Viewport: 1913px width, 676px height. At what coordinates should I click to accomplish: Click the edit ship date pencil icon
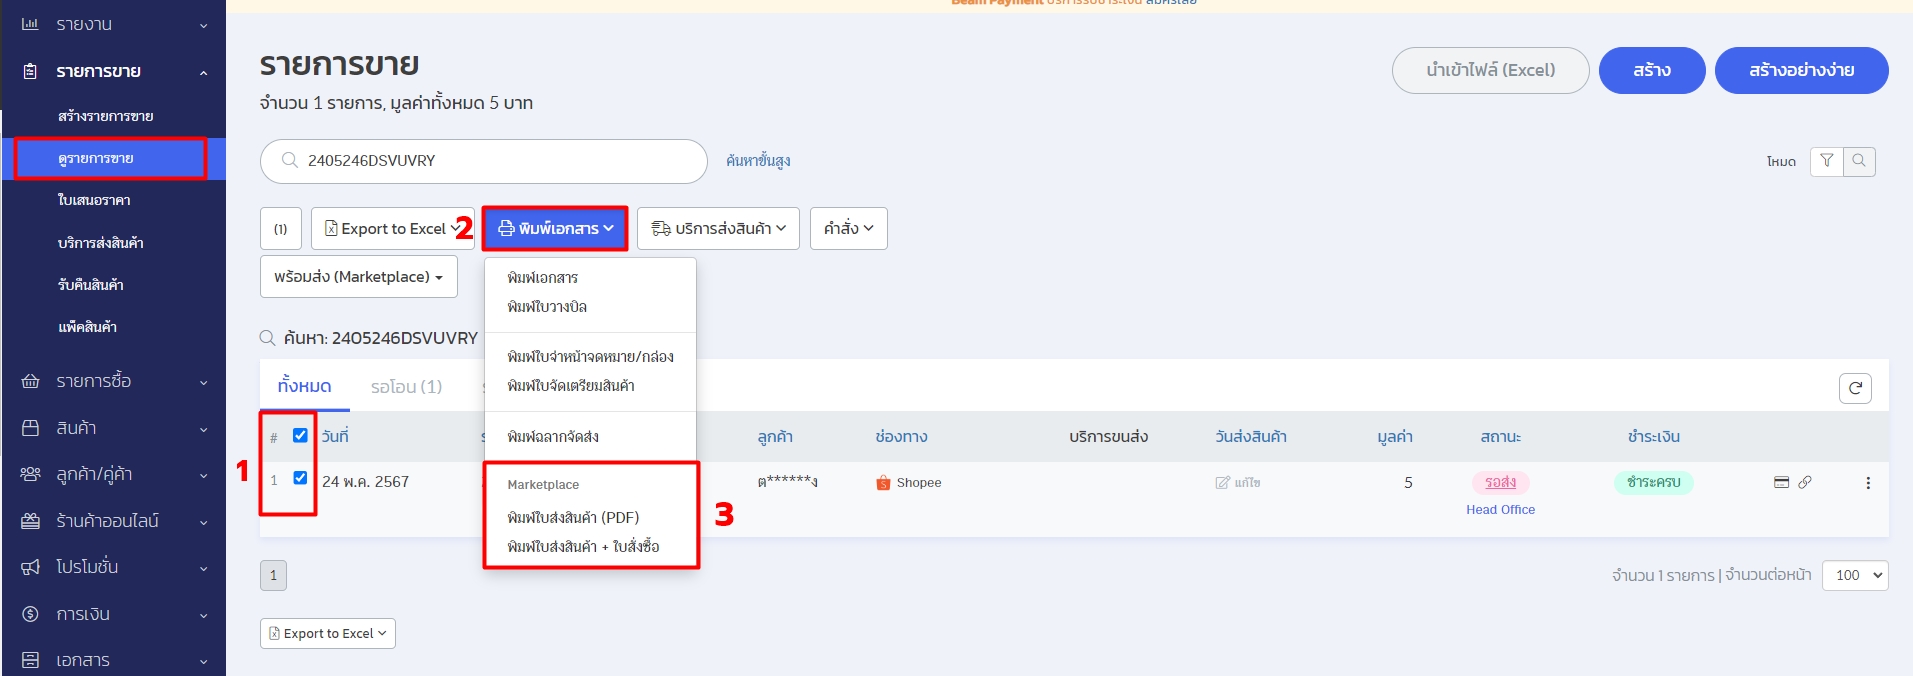click(x=1223, y=483)
